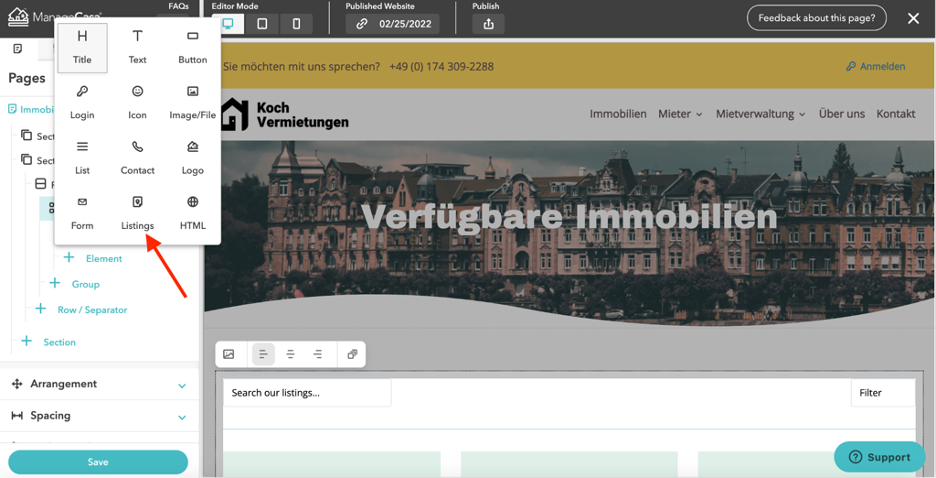Open Feedback about this page
The height and width of the screenshot is (478, 936).
[816, 18]
